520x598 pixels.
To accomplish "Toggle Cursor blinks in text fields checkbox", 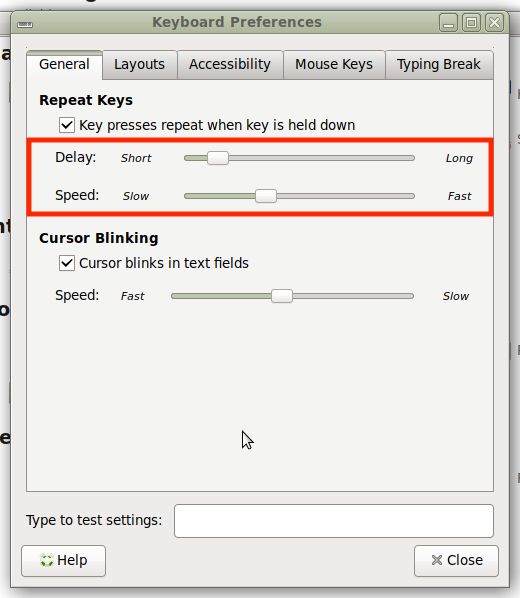I will (x=67, y=263).
